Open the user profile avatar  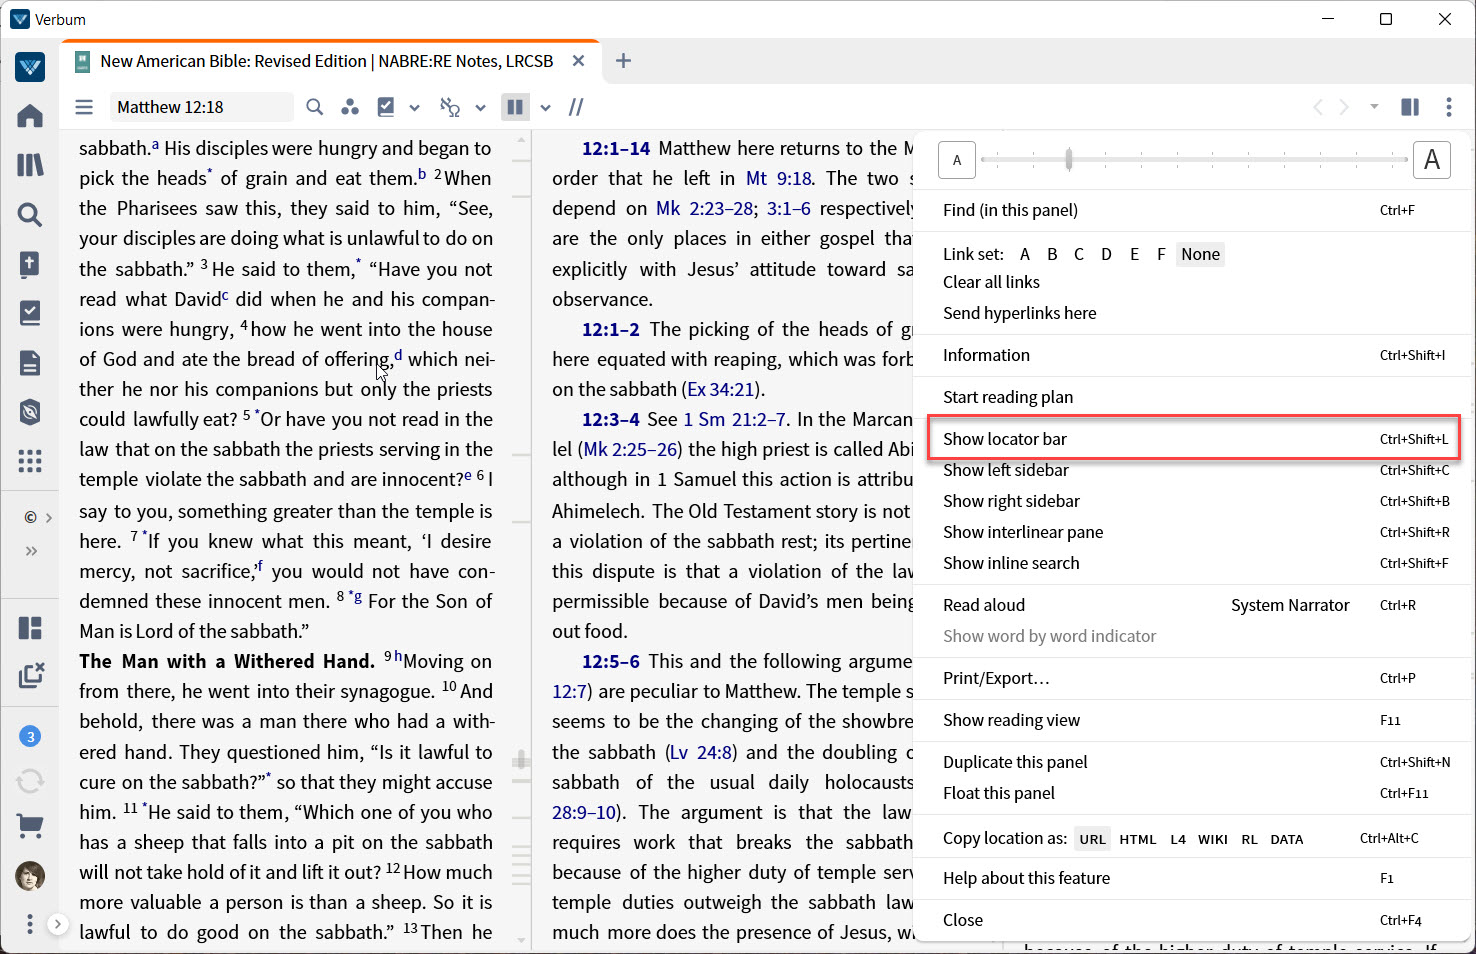(30, 876)
